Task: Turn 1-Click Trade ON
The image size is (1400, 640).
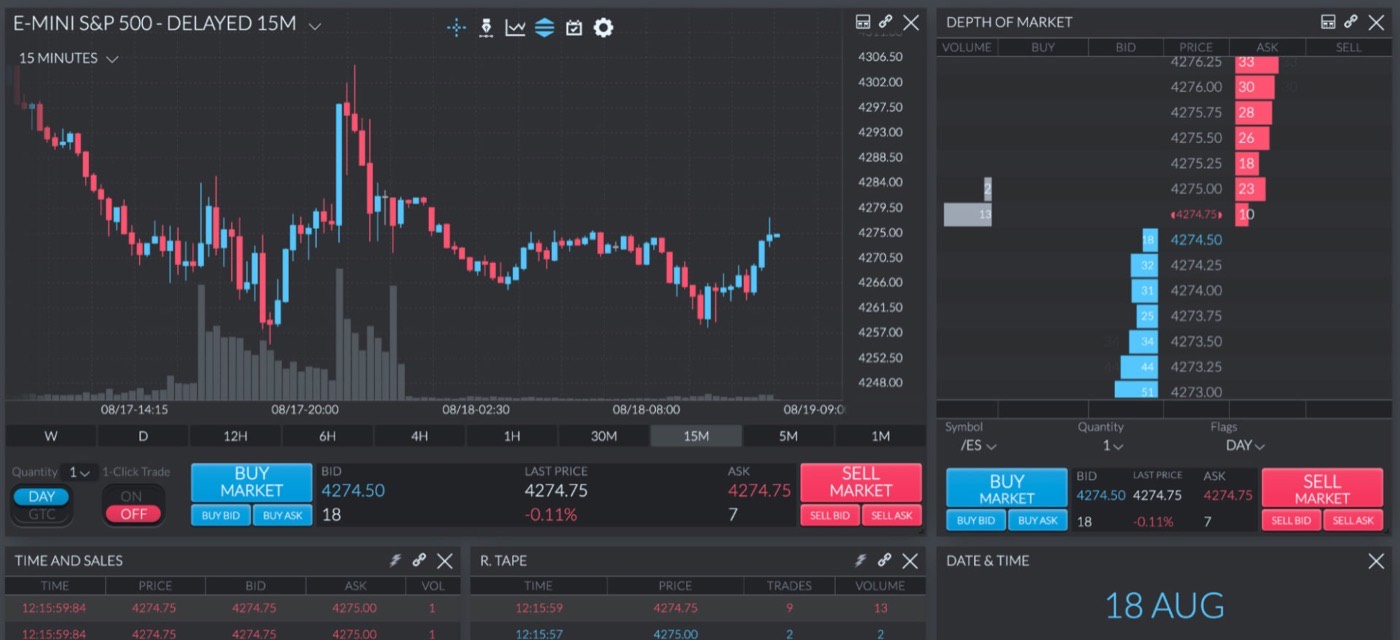Action: (133, 496)
